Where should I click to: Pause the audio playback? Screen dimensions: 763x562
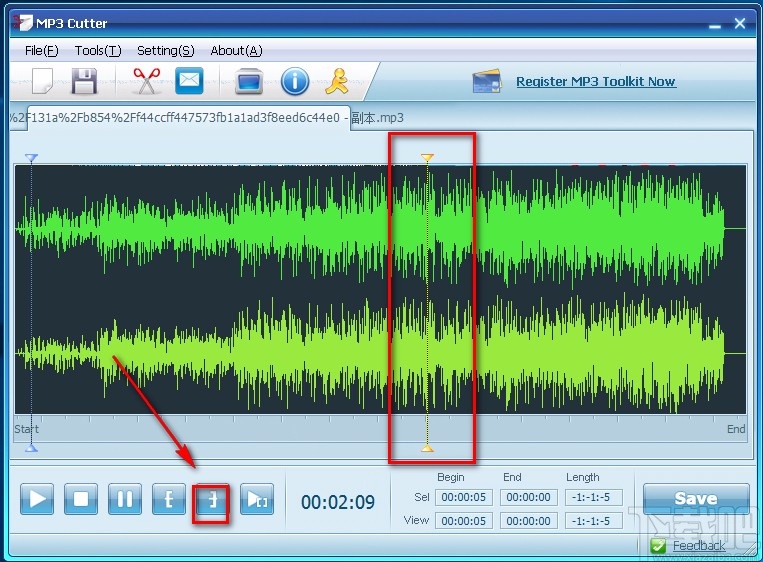click(x=125, y=499)
